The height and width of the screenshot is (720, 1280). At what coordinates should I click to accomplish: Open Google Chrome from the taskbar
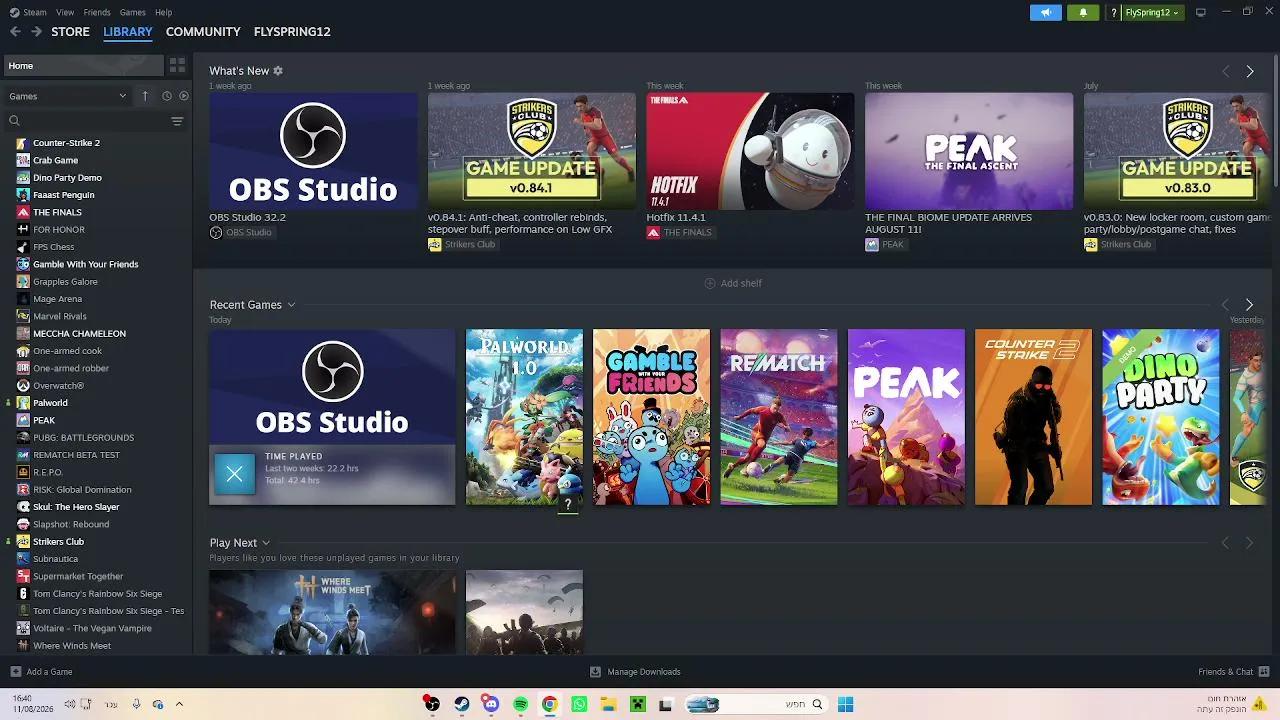(549, 704)
